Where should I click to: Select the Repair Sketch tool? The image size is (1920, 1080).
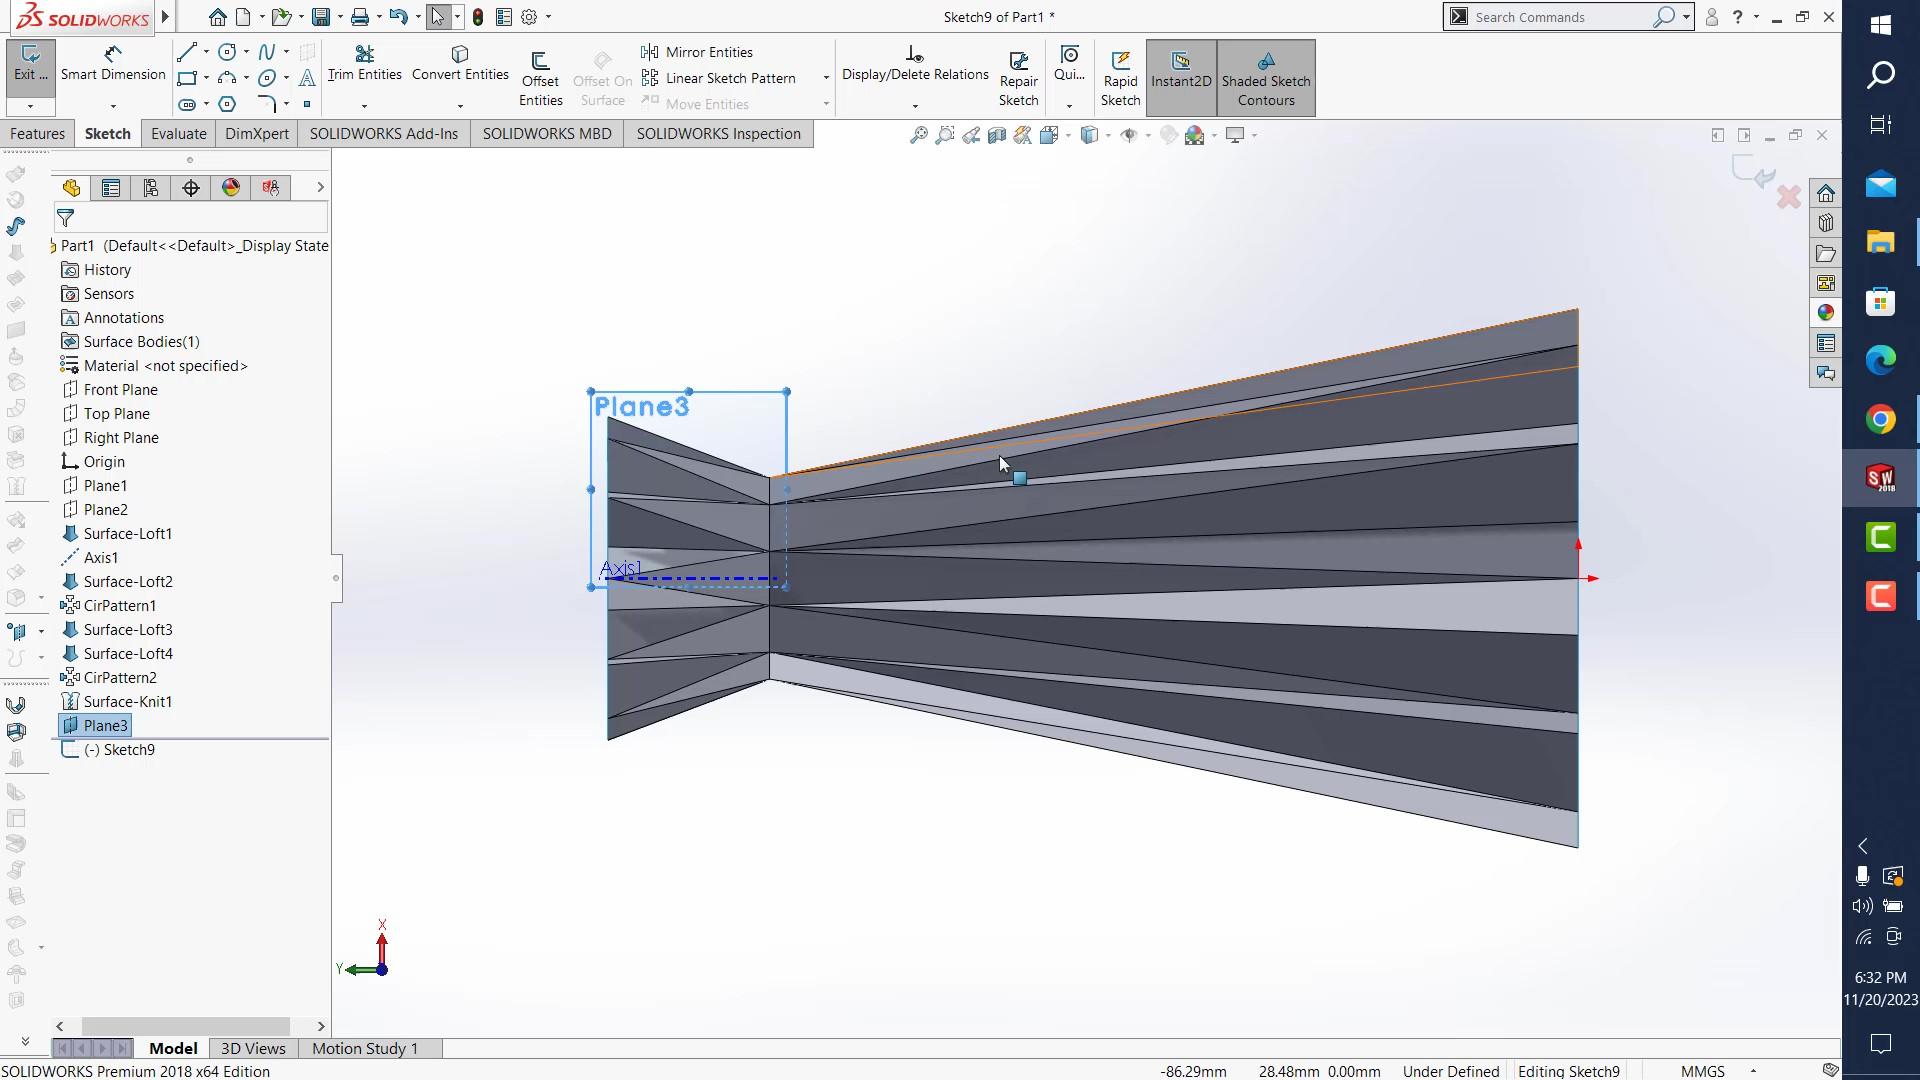[1018, 75]
